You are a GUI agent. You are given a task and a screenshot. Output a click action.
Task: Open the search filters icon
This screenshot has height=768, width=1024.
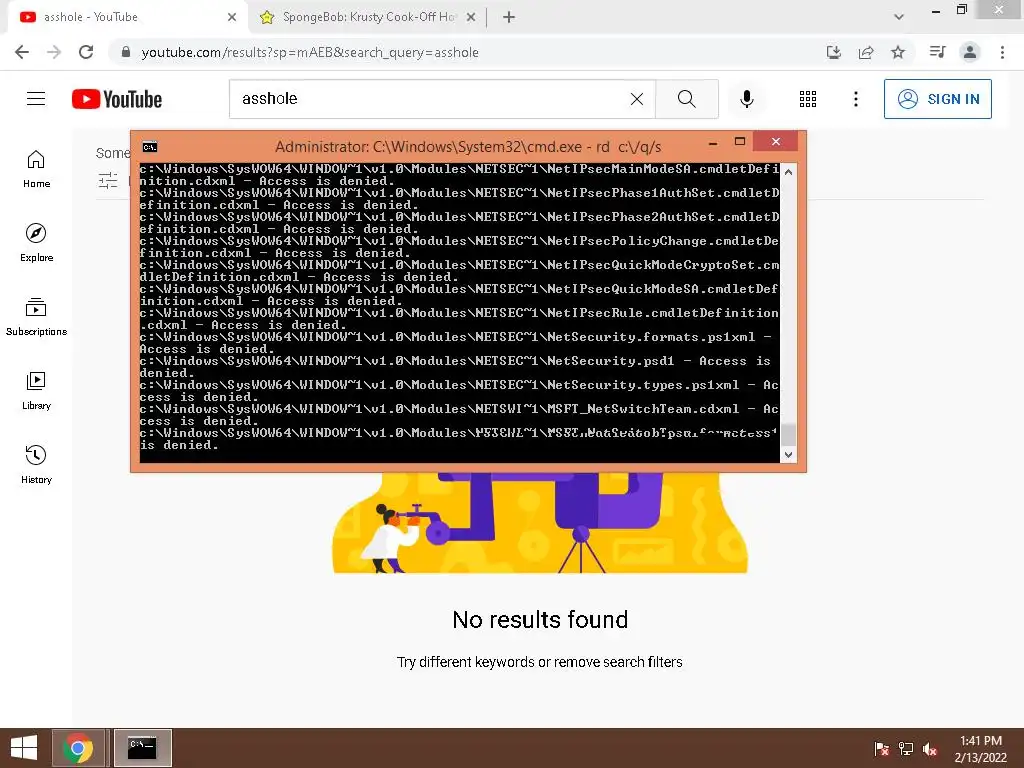click(108, 180)
